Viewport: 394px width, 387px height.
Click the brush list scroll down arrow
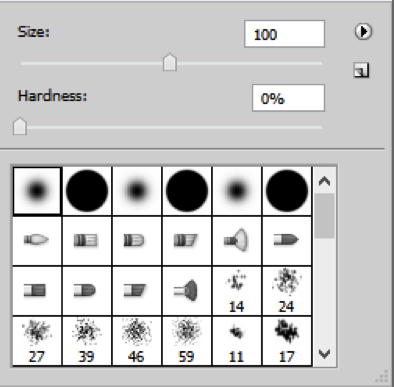click(x=324, y=353)
